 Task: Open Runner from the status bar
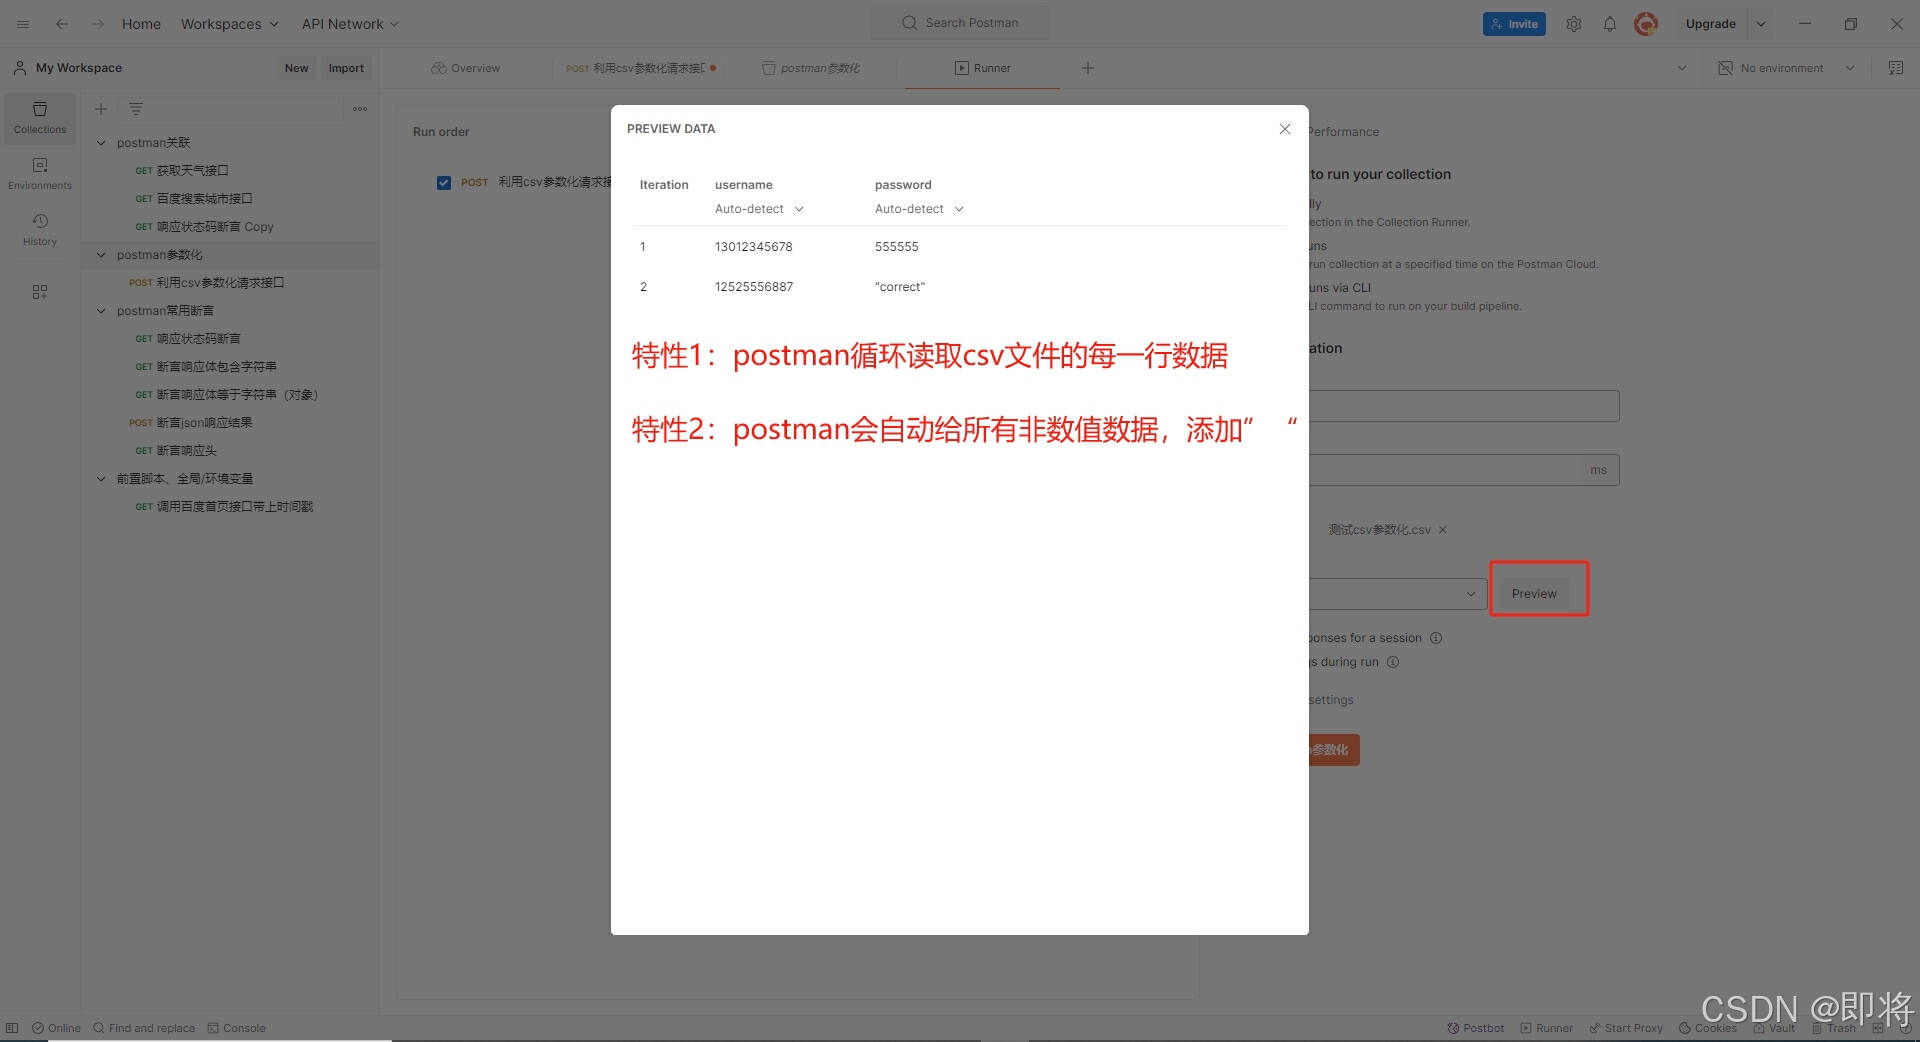[x=1547, y=1028]
